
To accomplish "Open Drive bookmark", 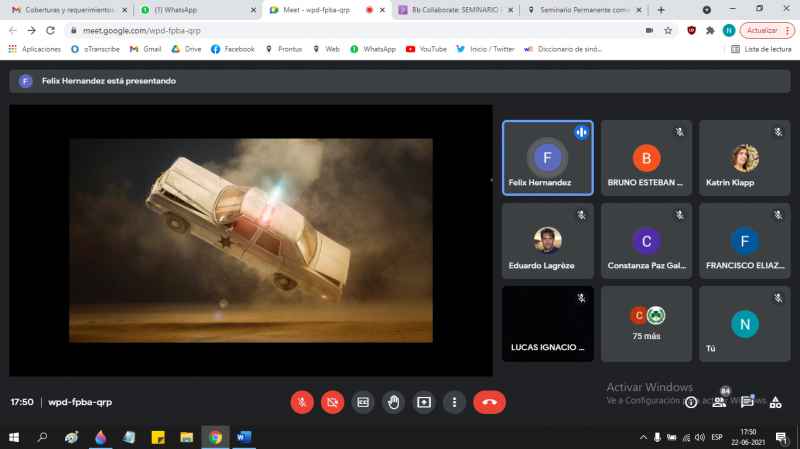I will pyautogui.click(x=186, y=49).
